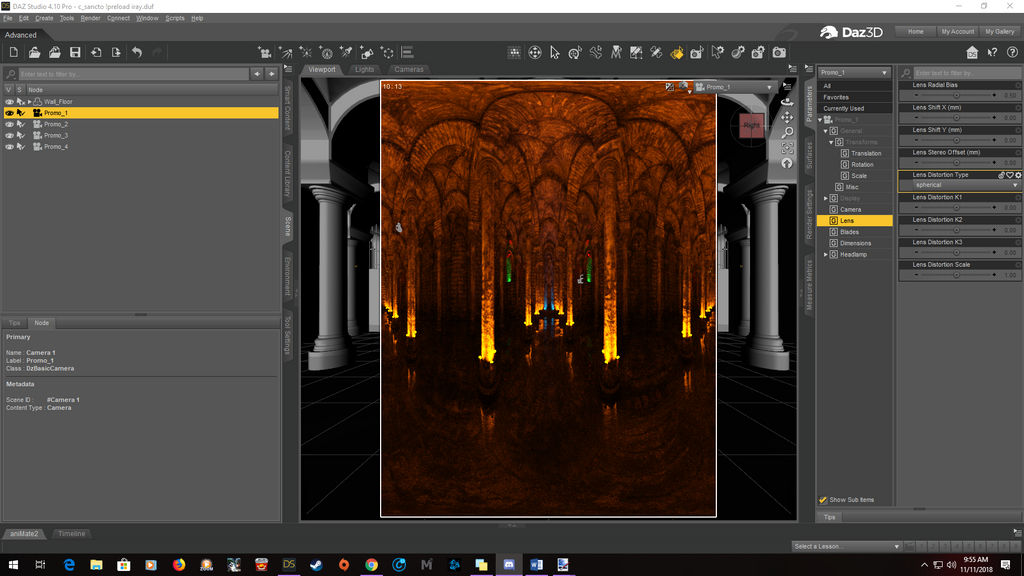Click the gear icon for Lens Distortion Type
Viewport: 1024px width, 576px height.
[1018, 175]
